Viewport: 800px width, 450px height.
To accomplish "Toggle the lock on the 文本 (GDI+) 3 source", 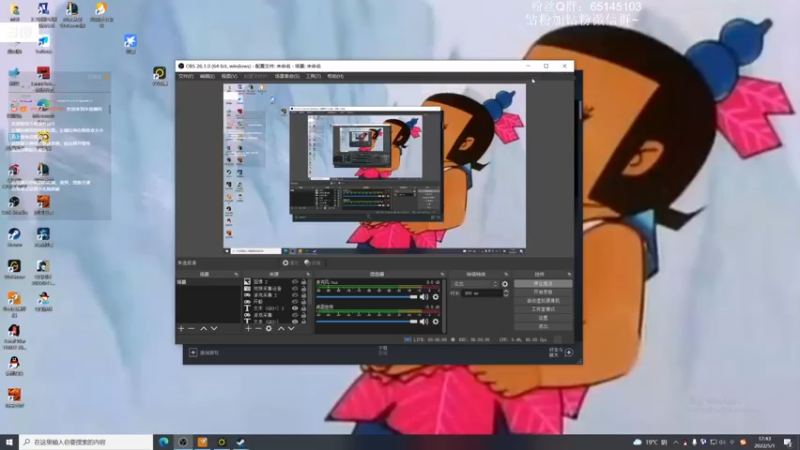I will click(304, 308).
